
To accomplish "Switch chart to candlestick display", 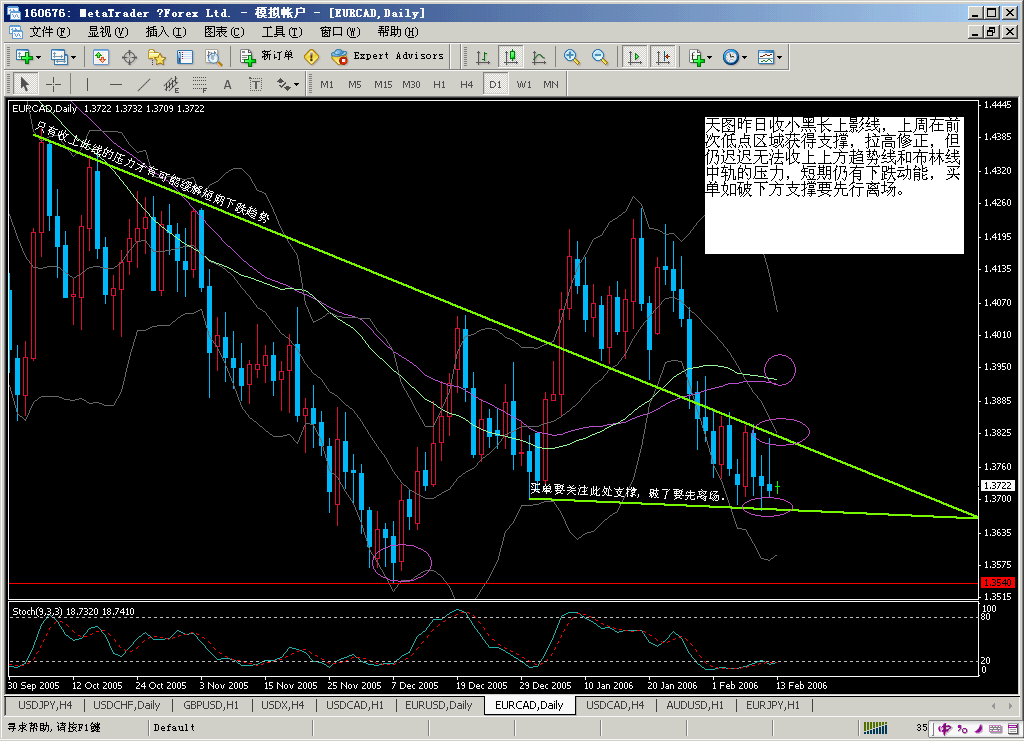I will (x=510, y=57).
